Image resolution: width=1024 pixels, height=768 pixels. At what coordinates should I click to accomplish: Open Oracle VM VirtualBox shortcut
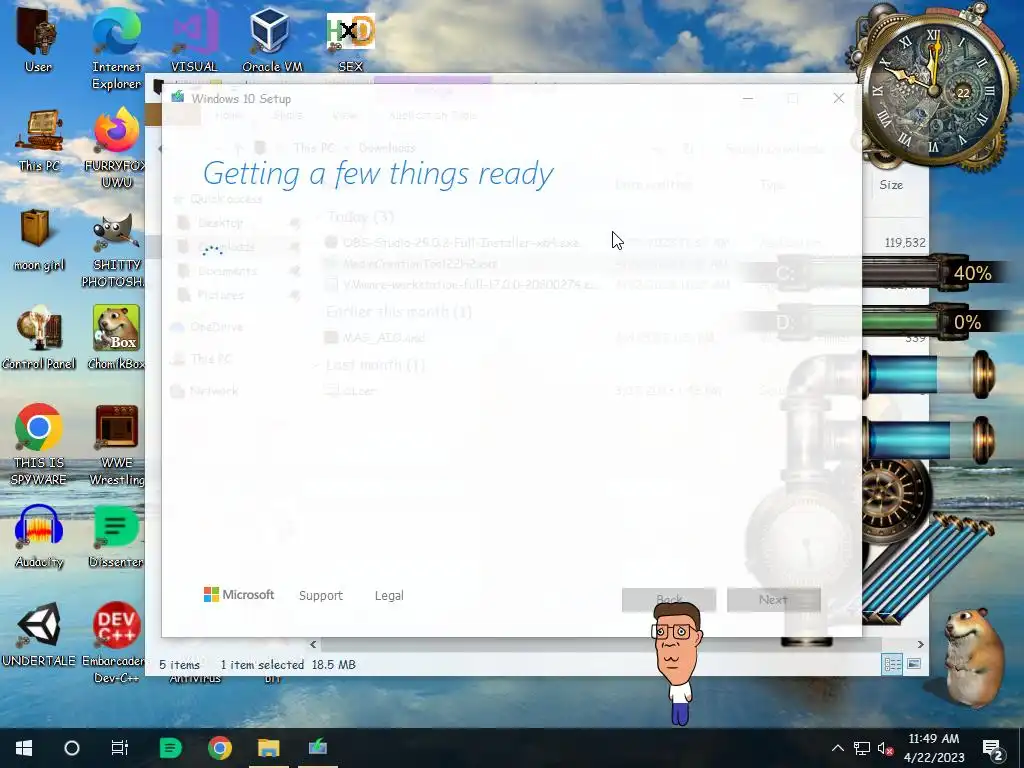click(x=272, y=39)
